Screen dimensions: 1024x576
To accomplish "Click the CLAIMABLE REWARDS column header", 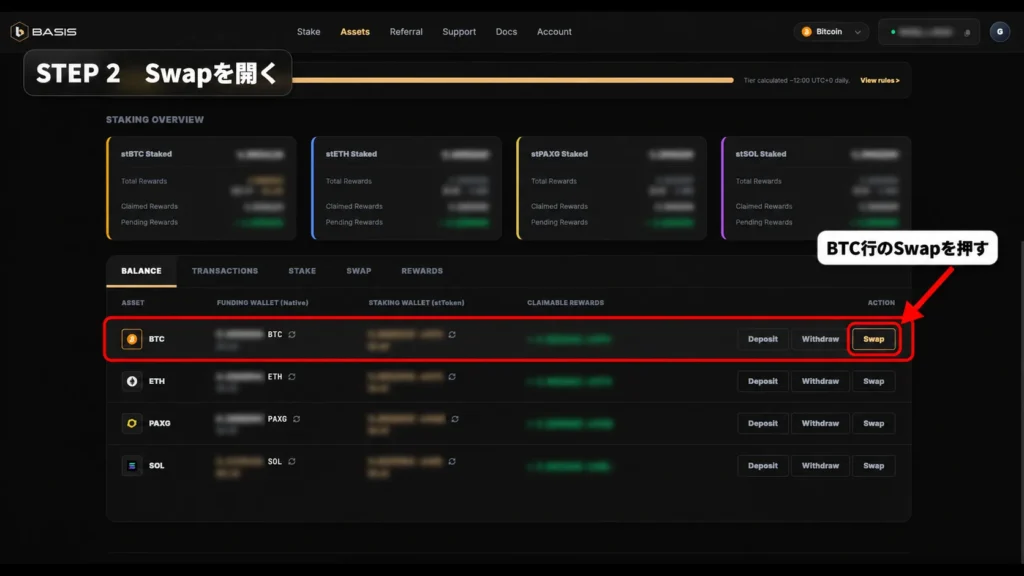I will click(566, 302).
